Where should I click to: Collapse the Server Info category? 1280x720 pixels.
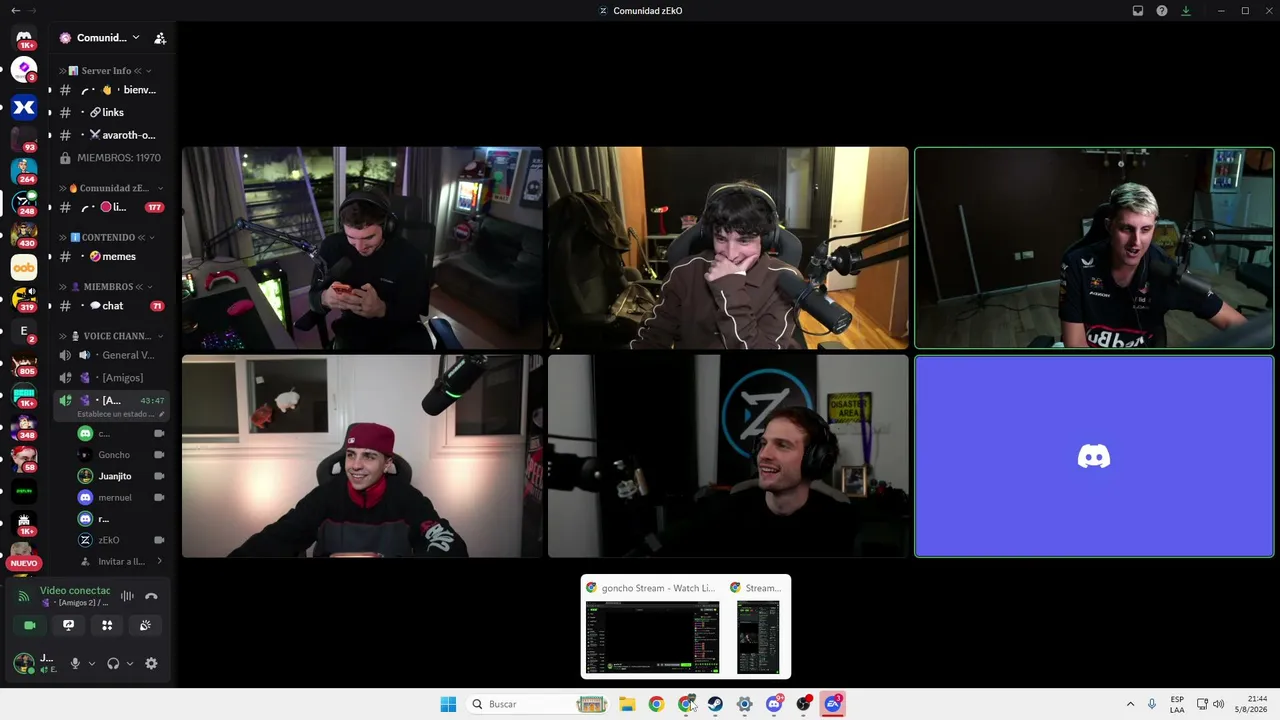[x=106, y=71]
